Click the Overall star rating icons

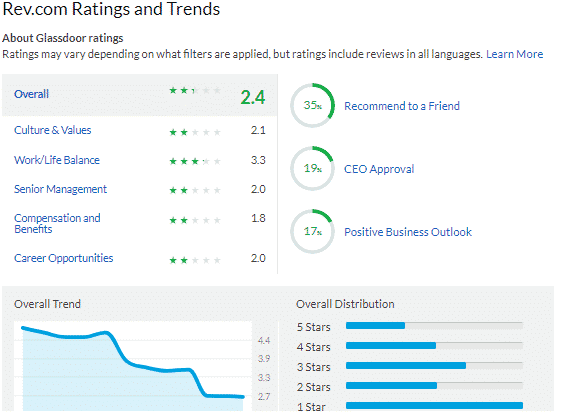pyautogui.click(x=195, y=90)
